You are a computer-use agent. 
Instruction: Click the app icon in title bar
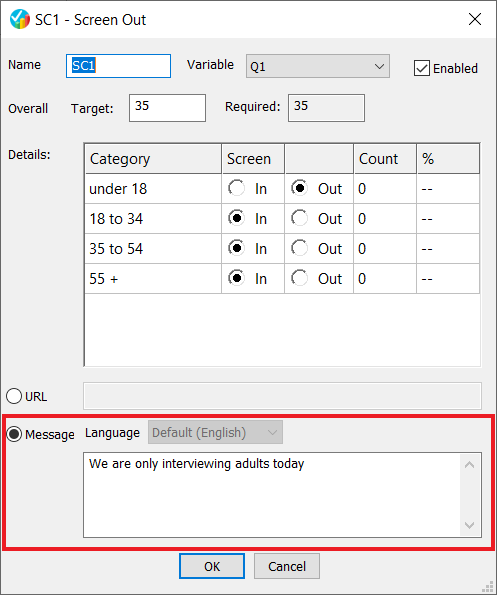tap(20, 19)
